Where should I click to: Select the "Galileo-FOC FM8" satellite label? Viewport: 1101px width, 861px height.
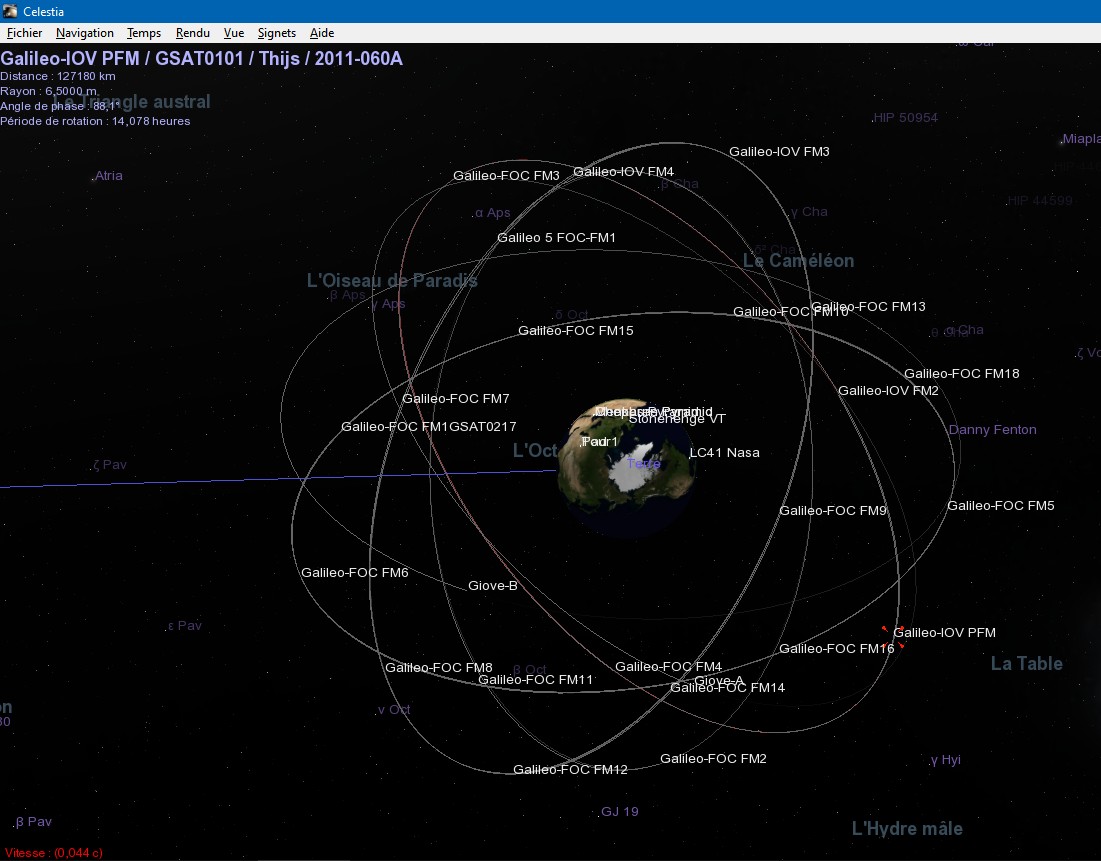coord(439,667)
